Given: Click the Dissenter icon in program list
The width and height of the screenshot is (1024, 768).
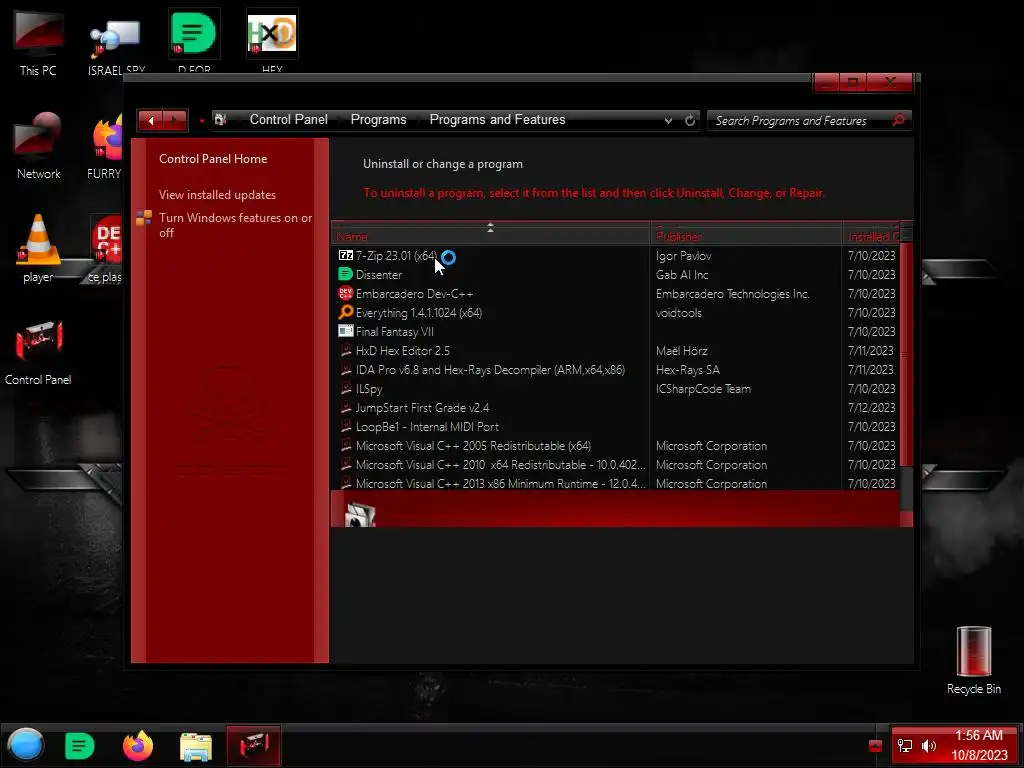Looking at the screenshot, I should pos(345,274).
